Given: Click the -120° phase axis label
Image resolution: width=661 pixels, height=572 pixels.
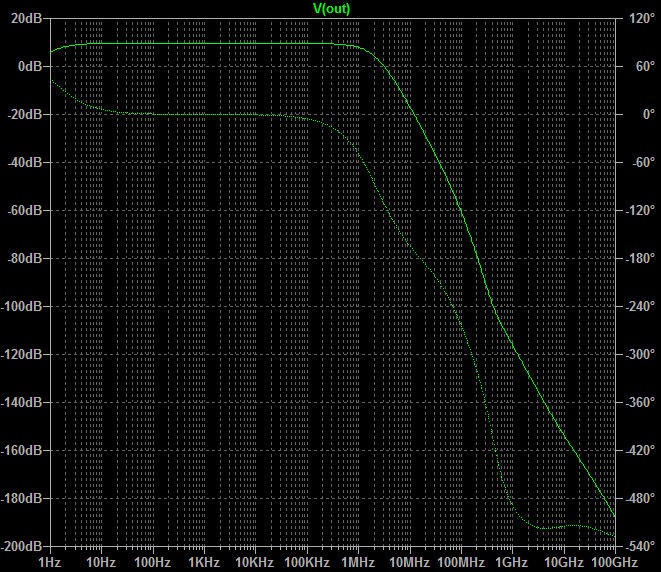Looking at the screenshot, I should click(x=640, y=210).
